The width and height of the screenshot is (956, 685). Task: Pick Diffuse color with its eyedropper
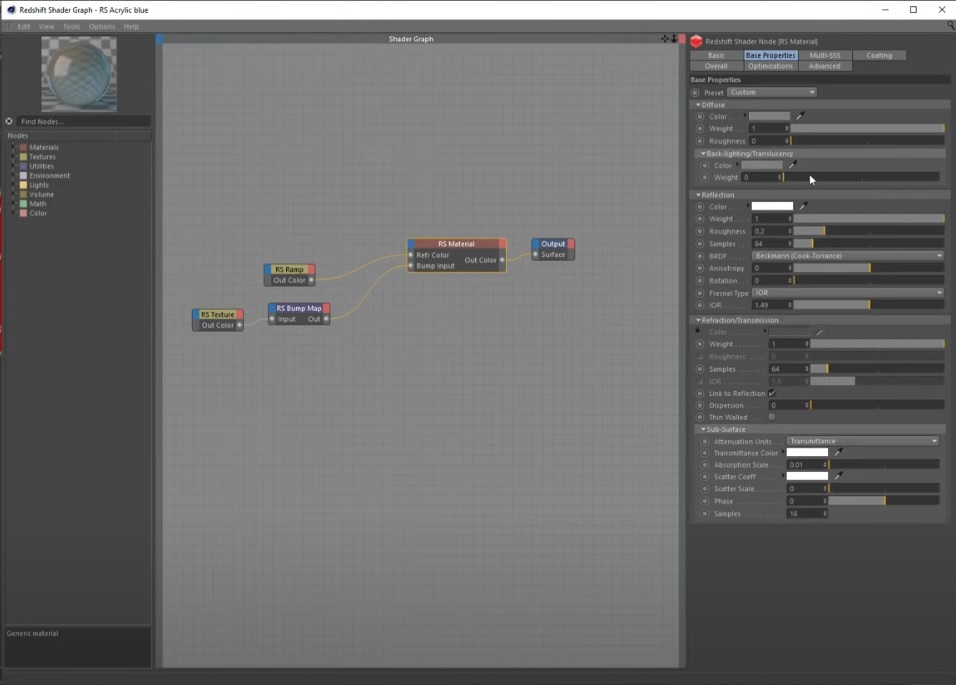[x=800, y=116]
